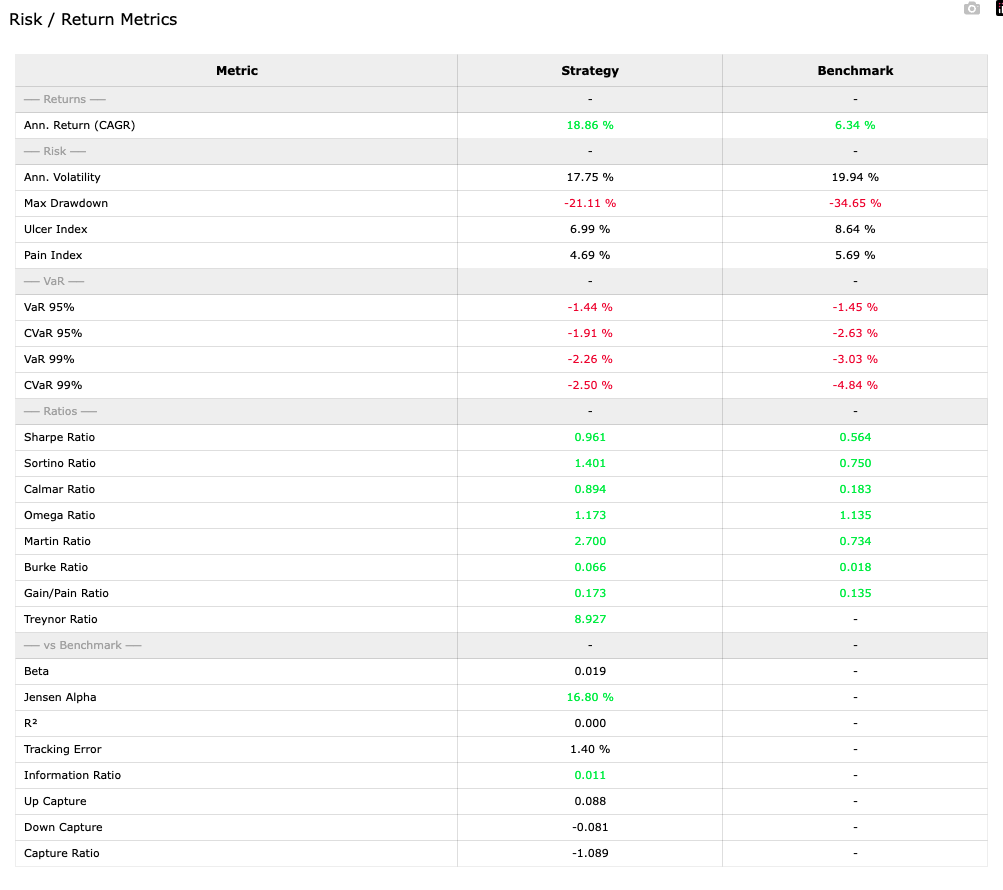The image size is (1003, 890).
Task: Click the Capture Ratio row label
Action: (x=62, y=853)
